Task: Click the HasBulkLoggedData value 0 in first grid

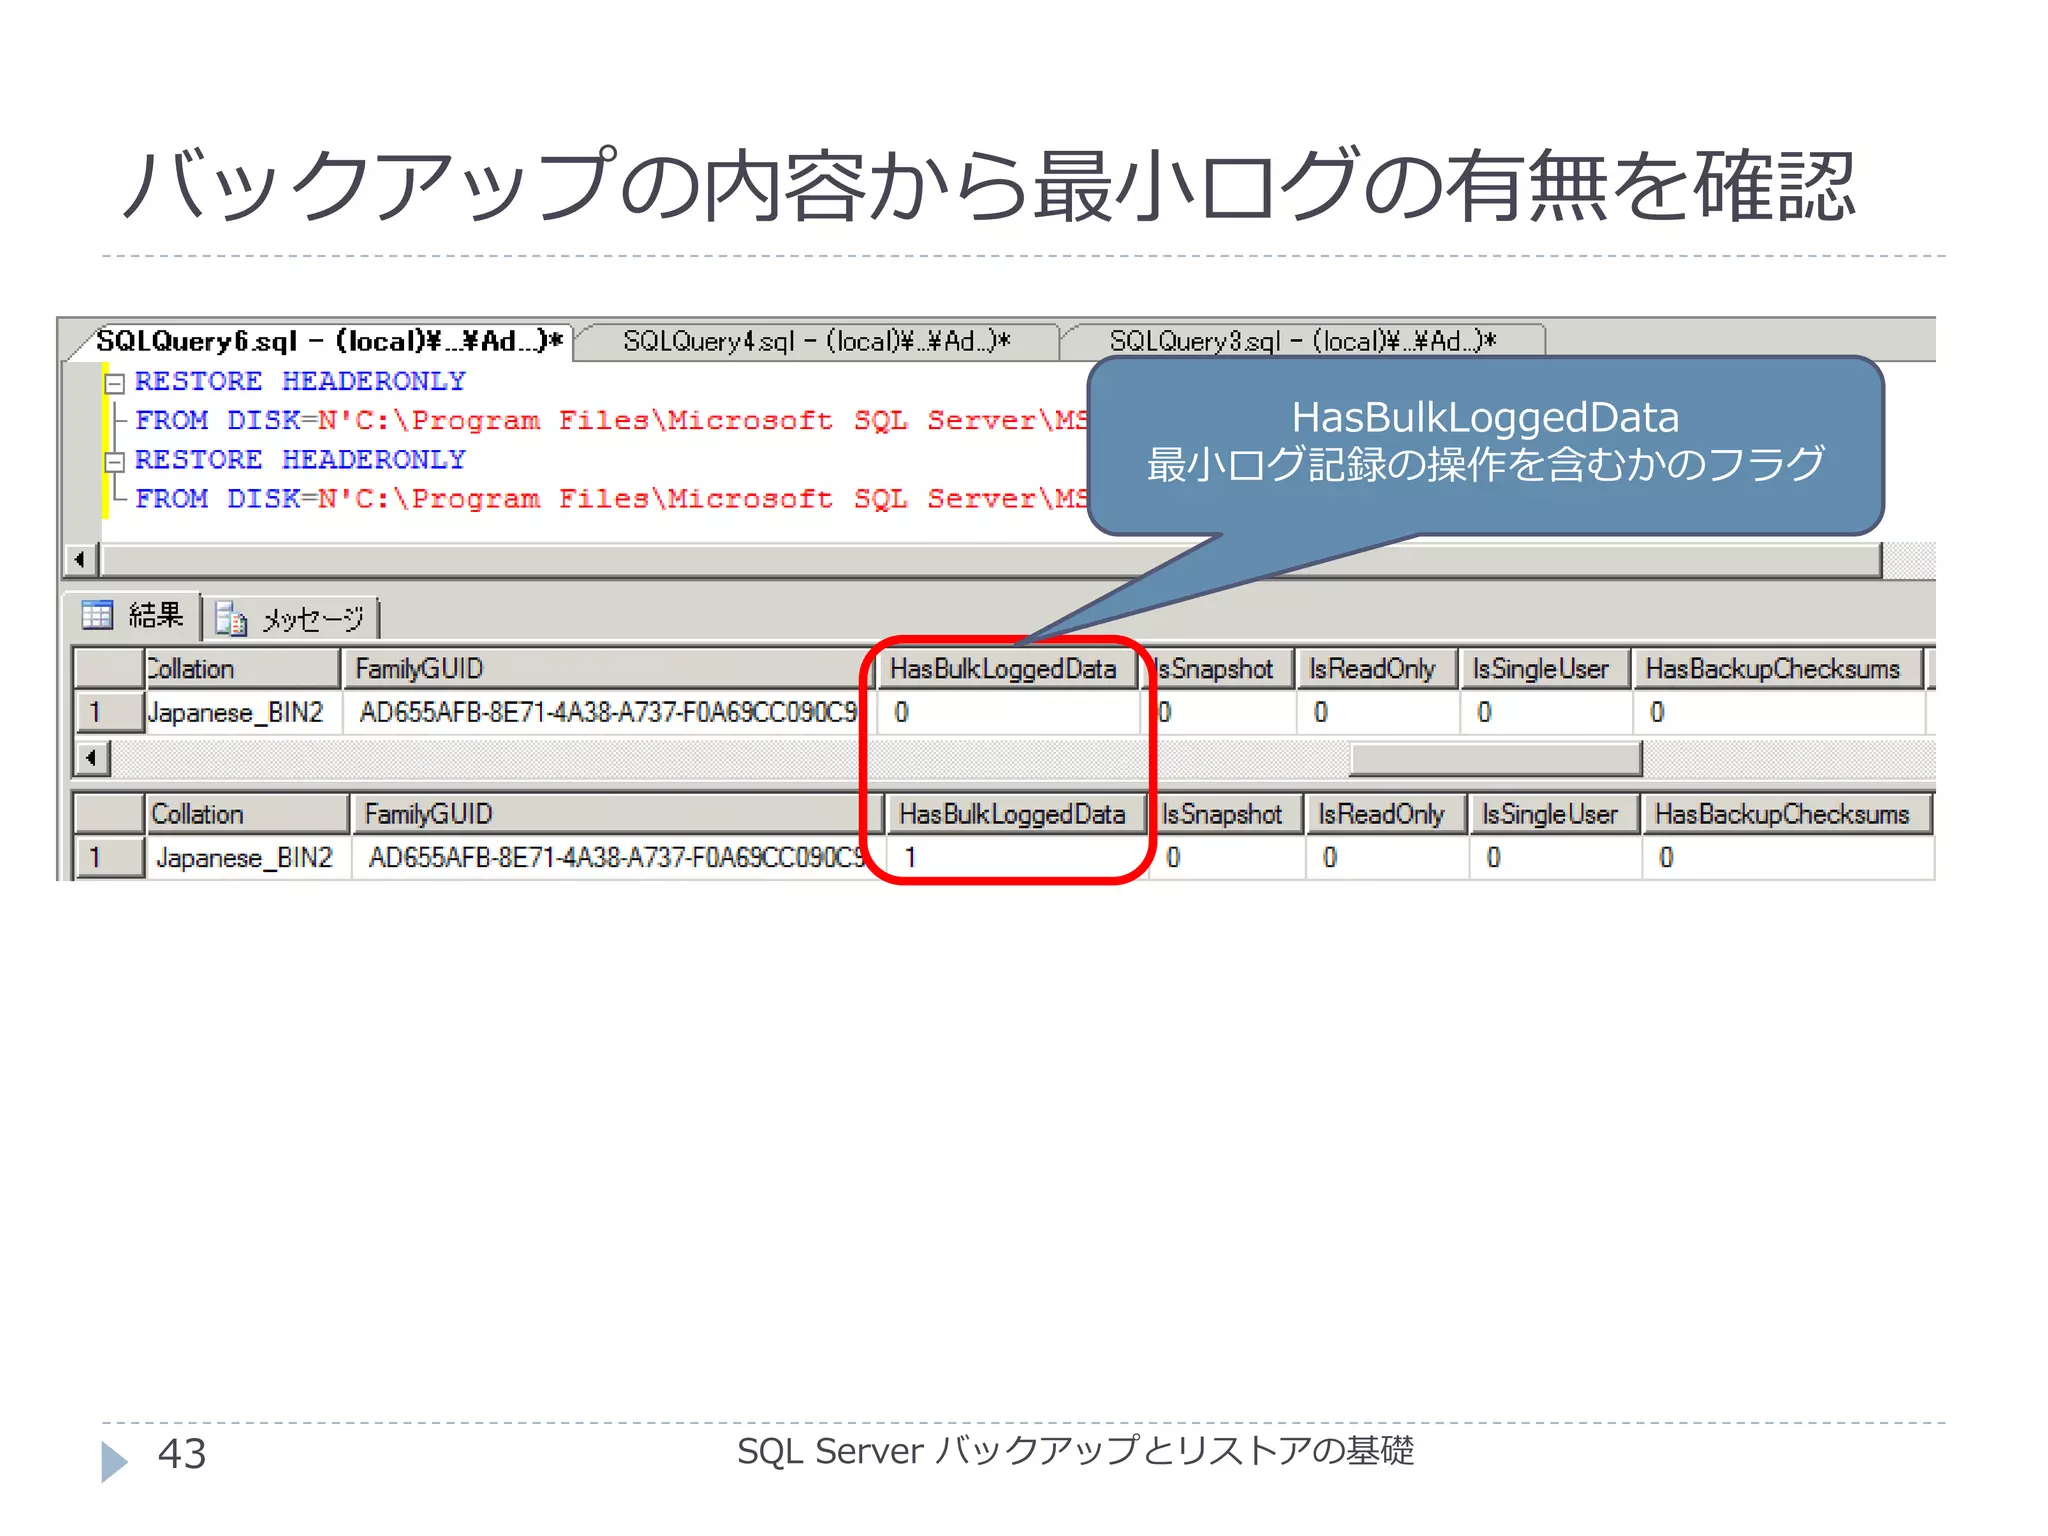Action: coord(1007,713)
